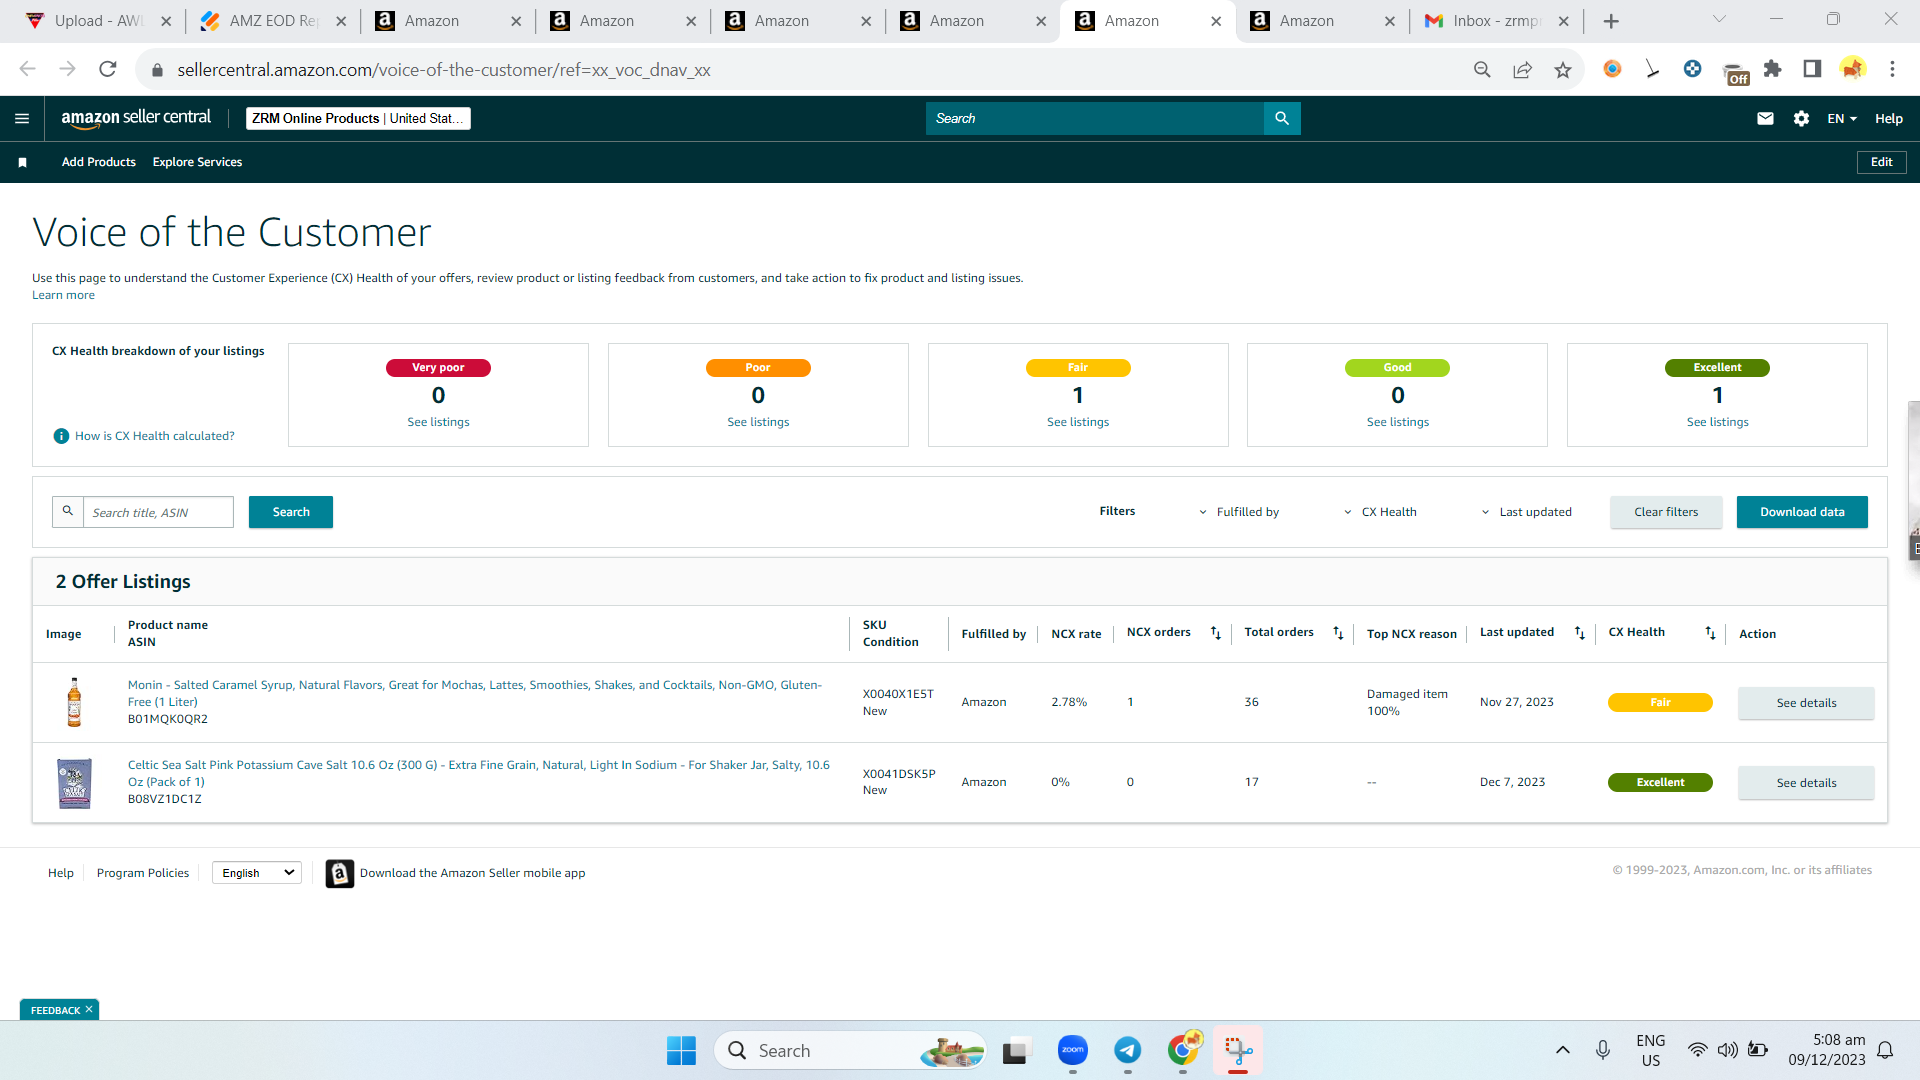Open Snipping Tool in the taskbar
The height and width of the screenshot is (1080, 1920).
click(1238, 1050)
